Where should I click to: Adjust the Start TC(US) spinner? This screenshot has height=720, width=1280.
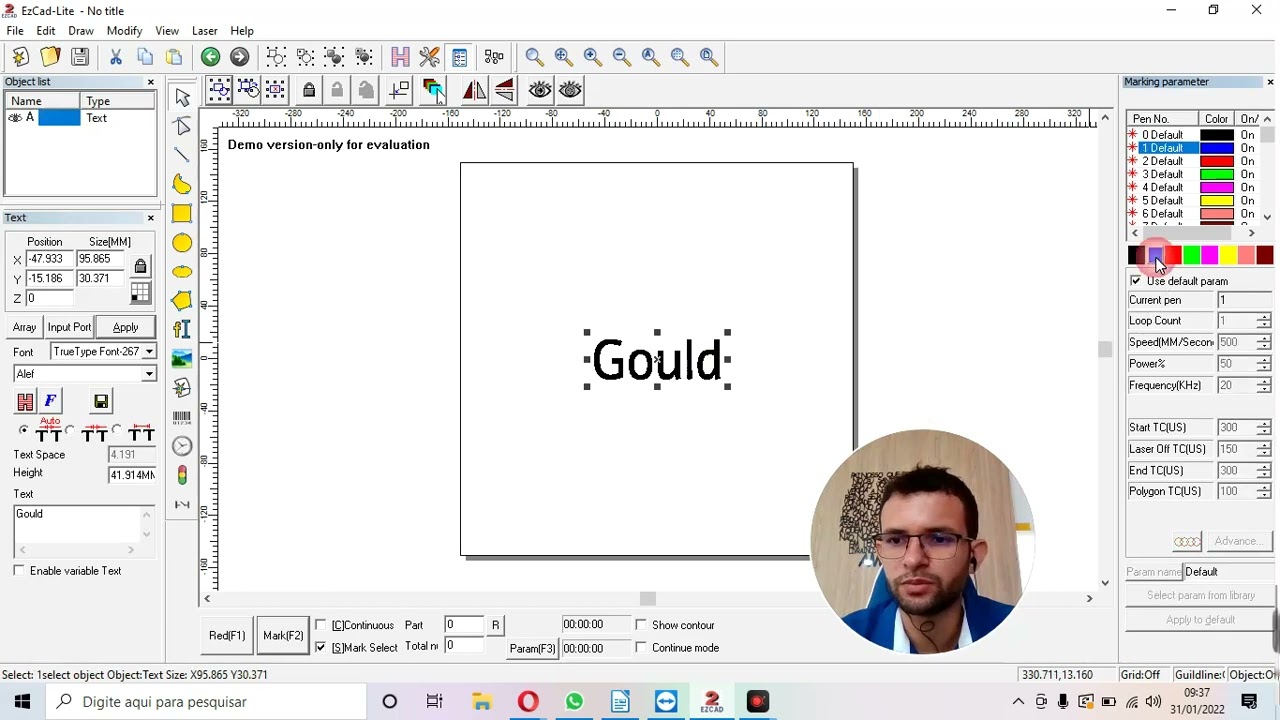tap(1264, 428)
